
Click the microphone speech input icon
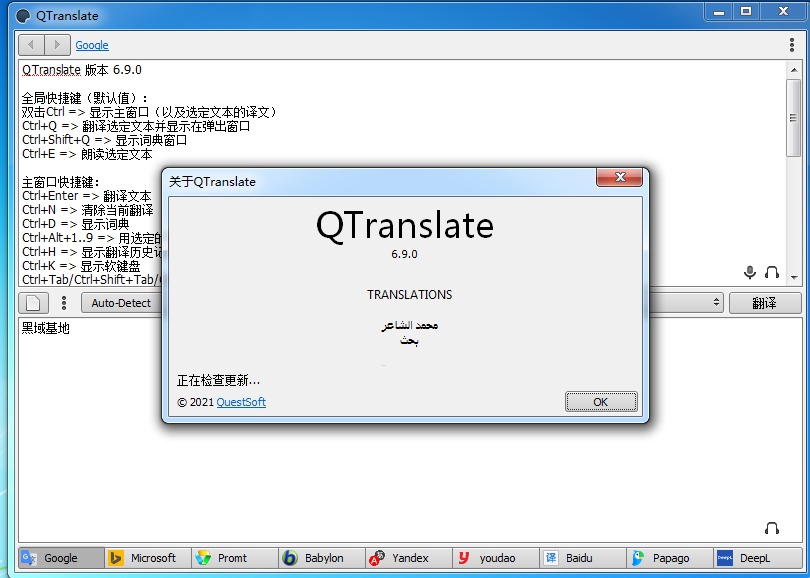click(x=750, y=272)
